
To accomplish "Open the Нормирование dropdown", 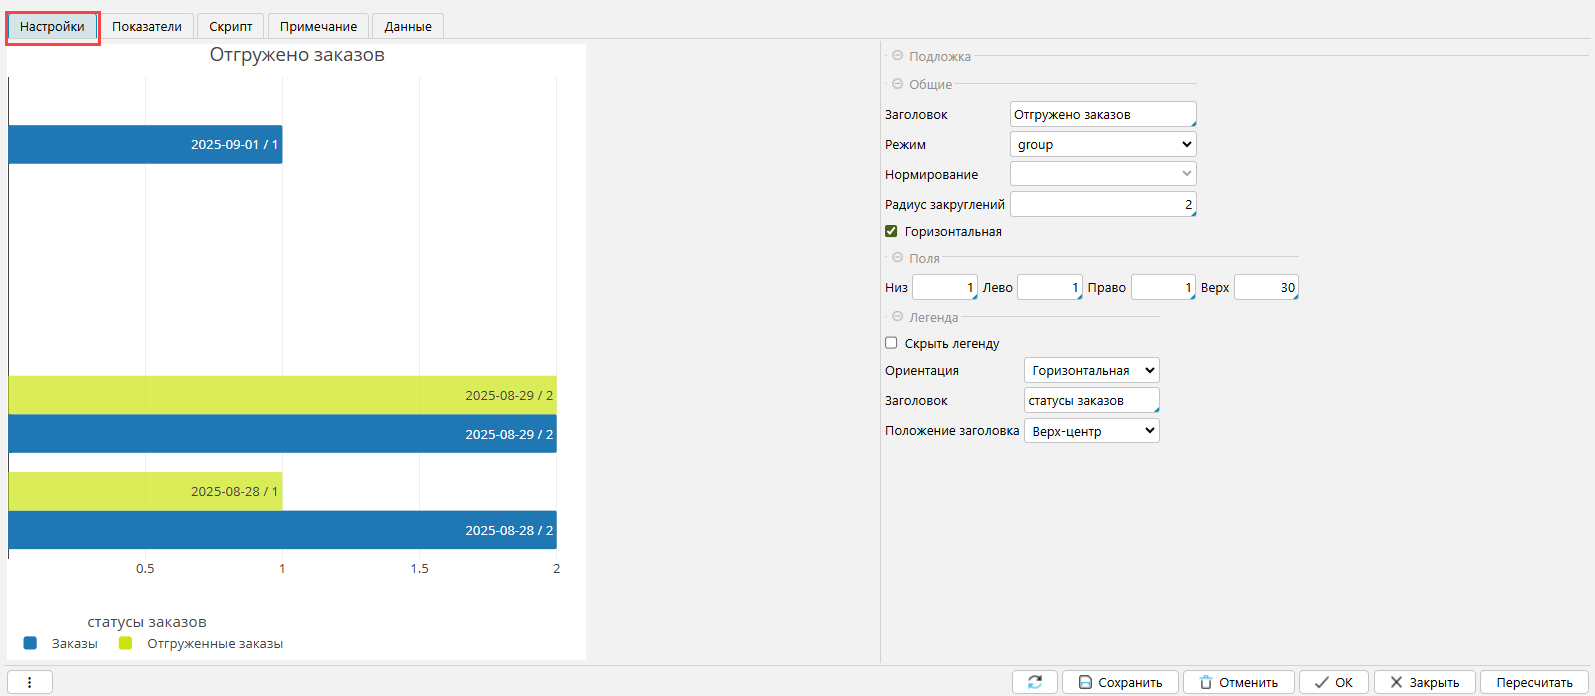I will pos(1103,174).
